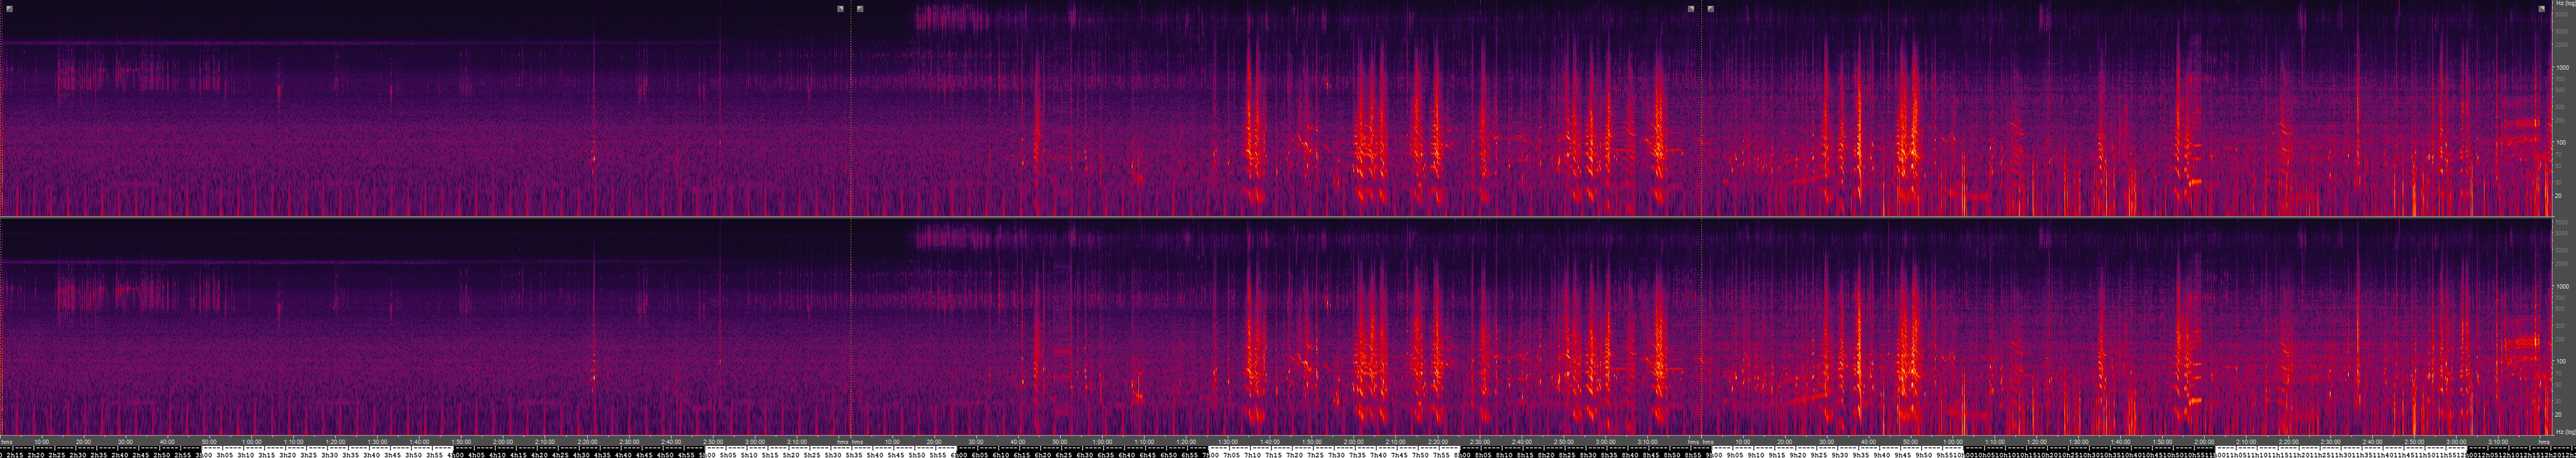This screenshot has height=458, width=2576.
Task: Click the third clip's fade-in handle
Action: (1711, 9)
